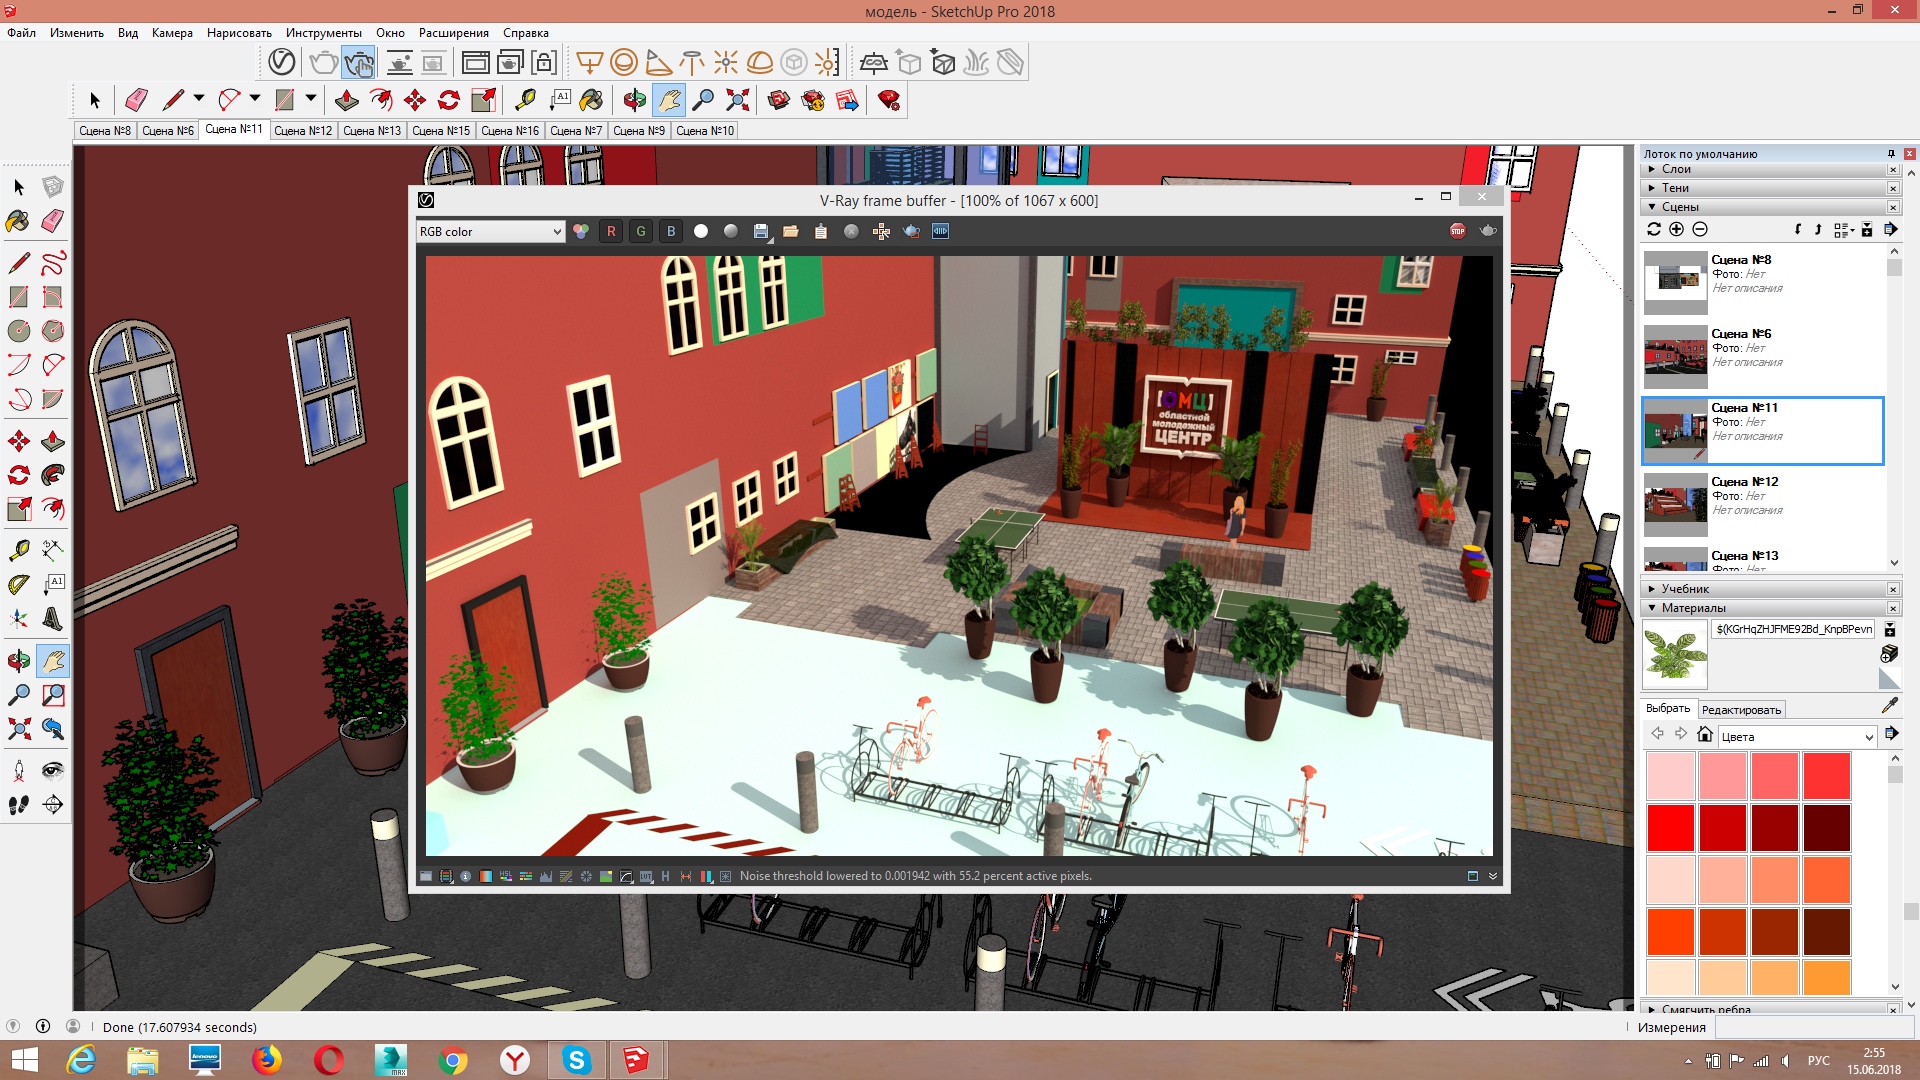Select the Orbit tool in top toolbar
1920x1080 pixels.
(x=634, y=100)
